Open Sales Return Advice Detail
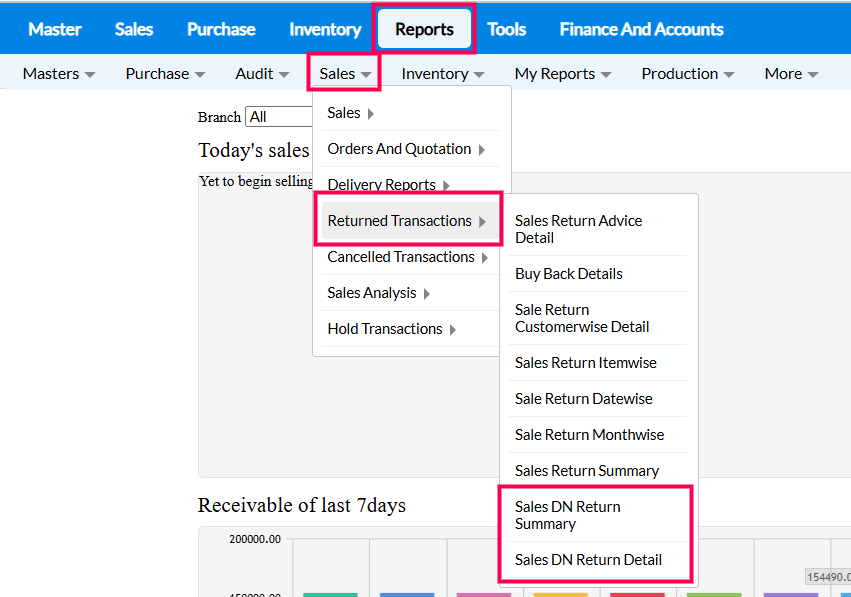851x597 pixels. tap(579, 229)
